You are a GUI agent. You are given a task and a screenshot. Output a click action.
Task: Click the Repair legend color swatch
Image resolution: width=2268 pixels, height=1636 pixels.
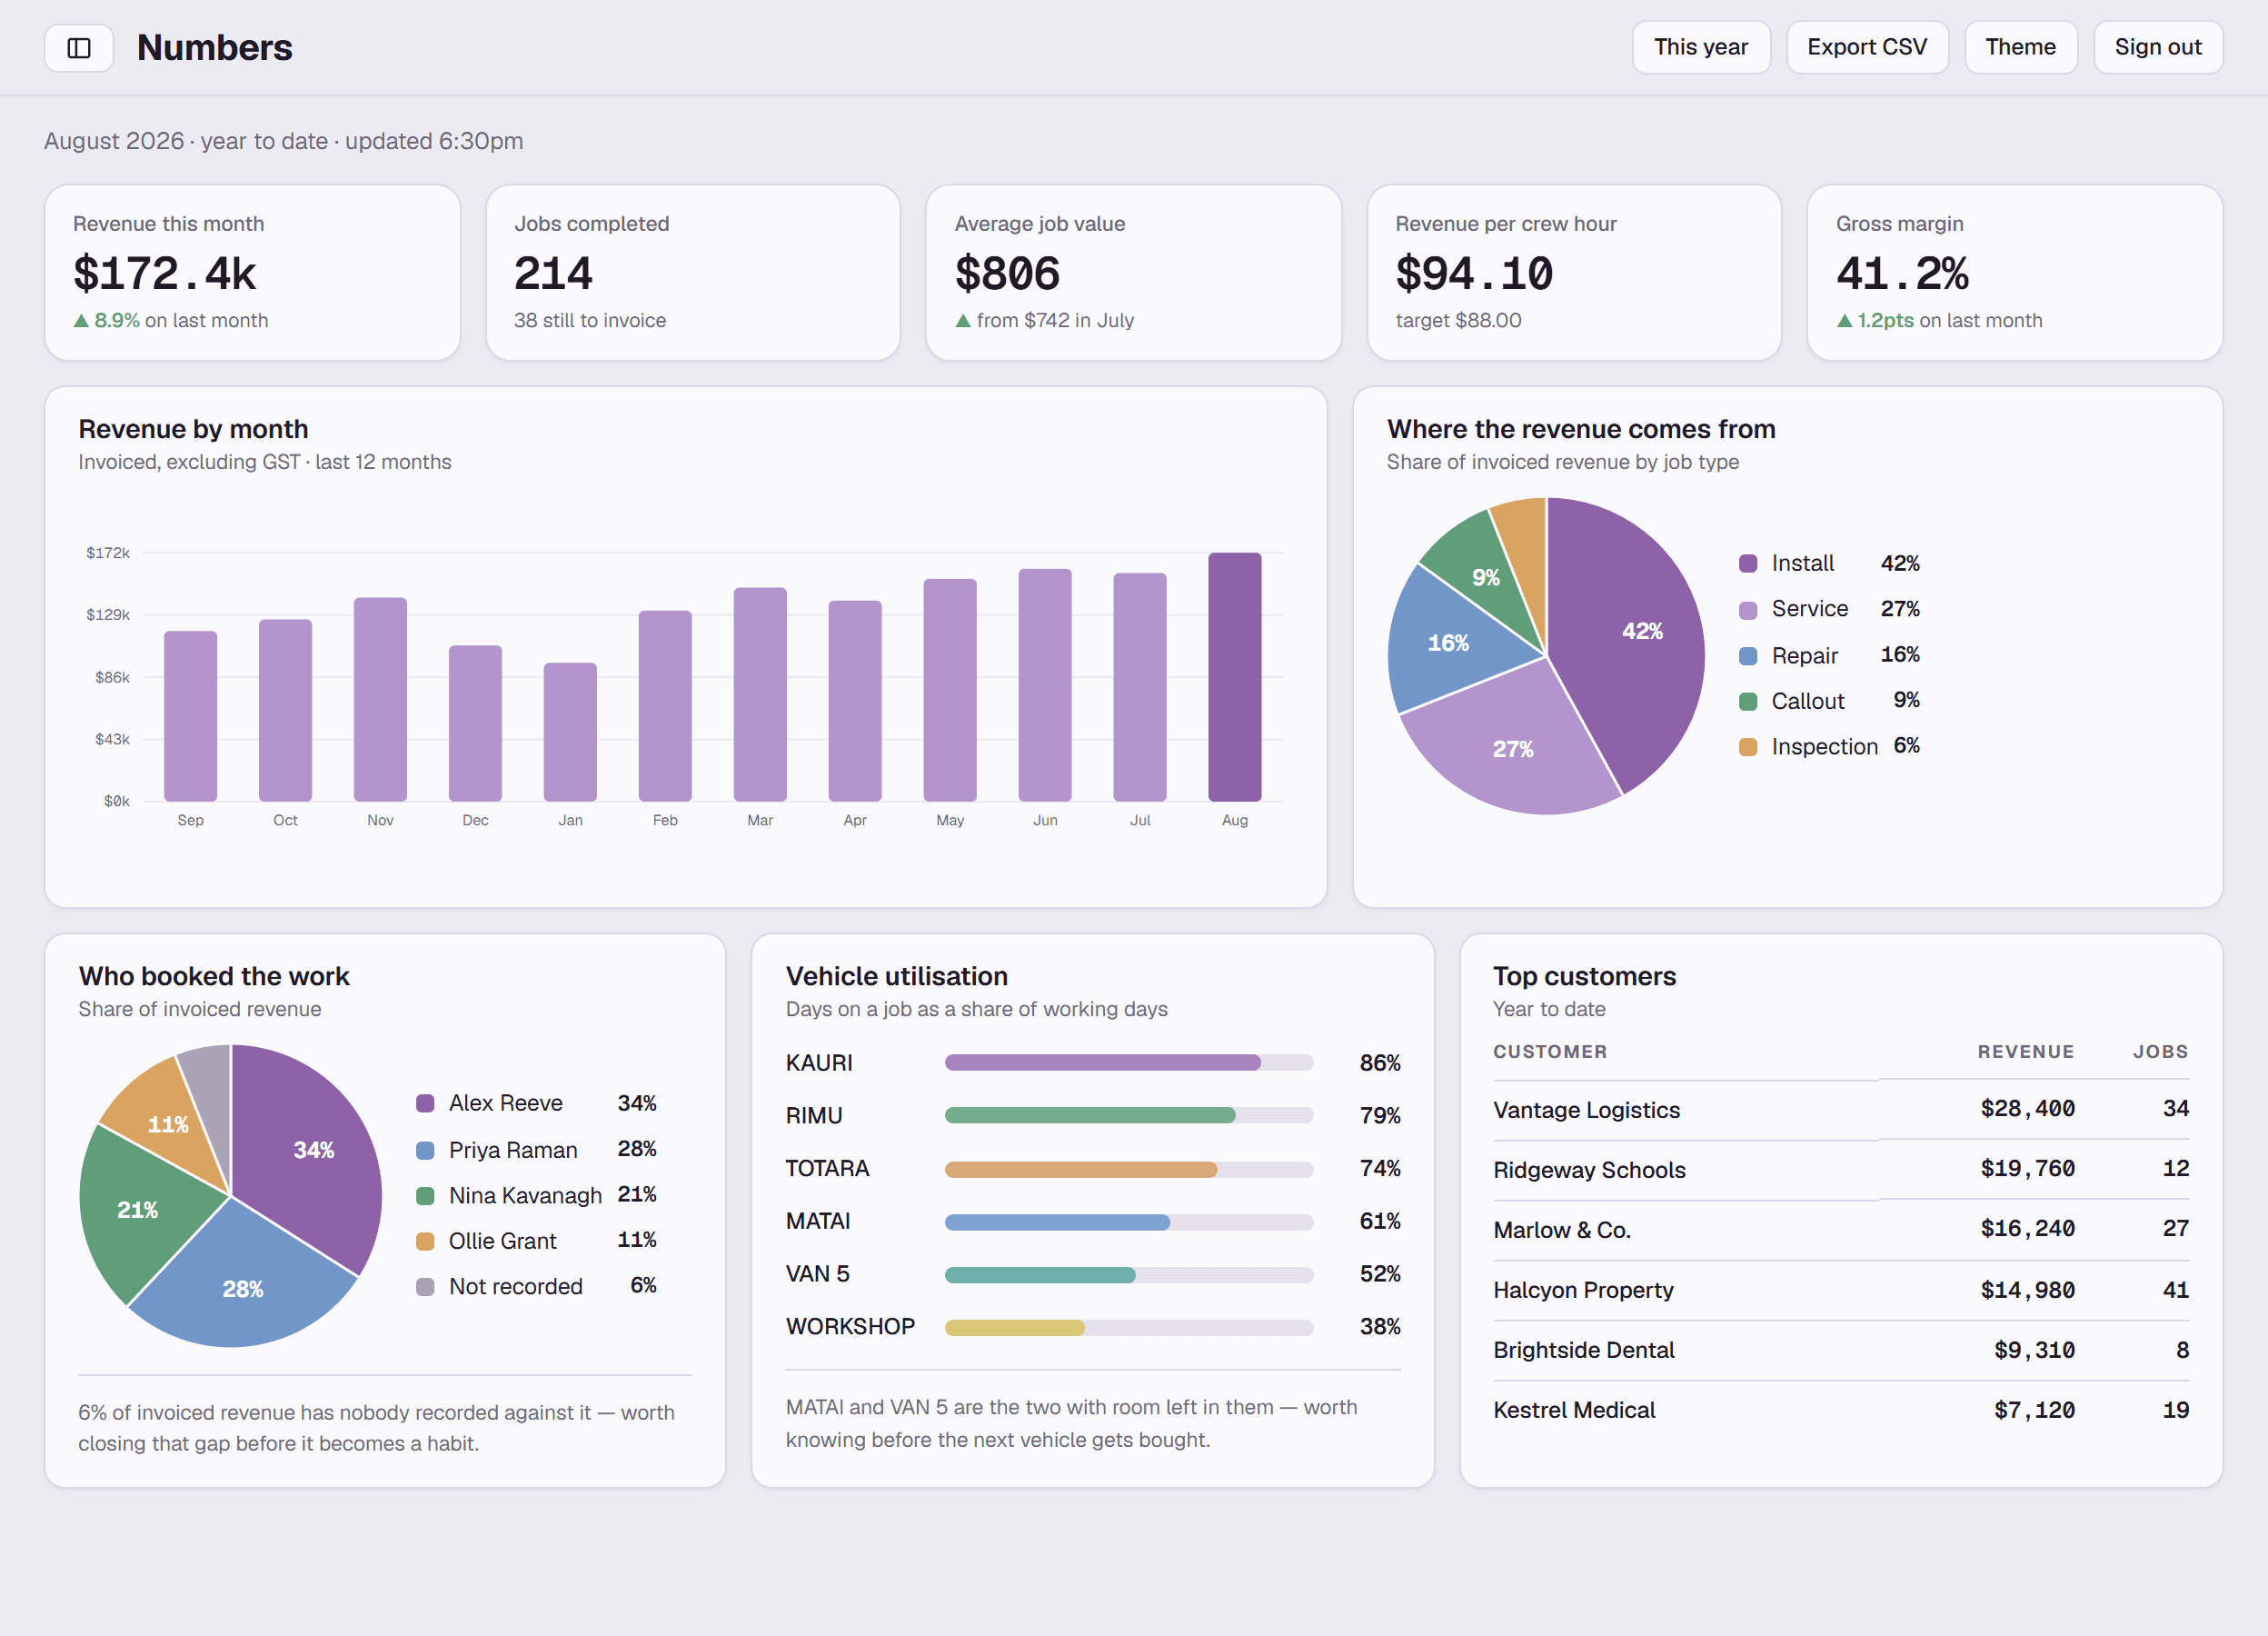coord(1748,656)
